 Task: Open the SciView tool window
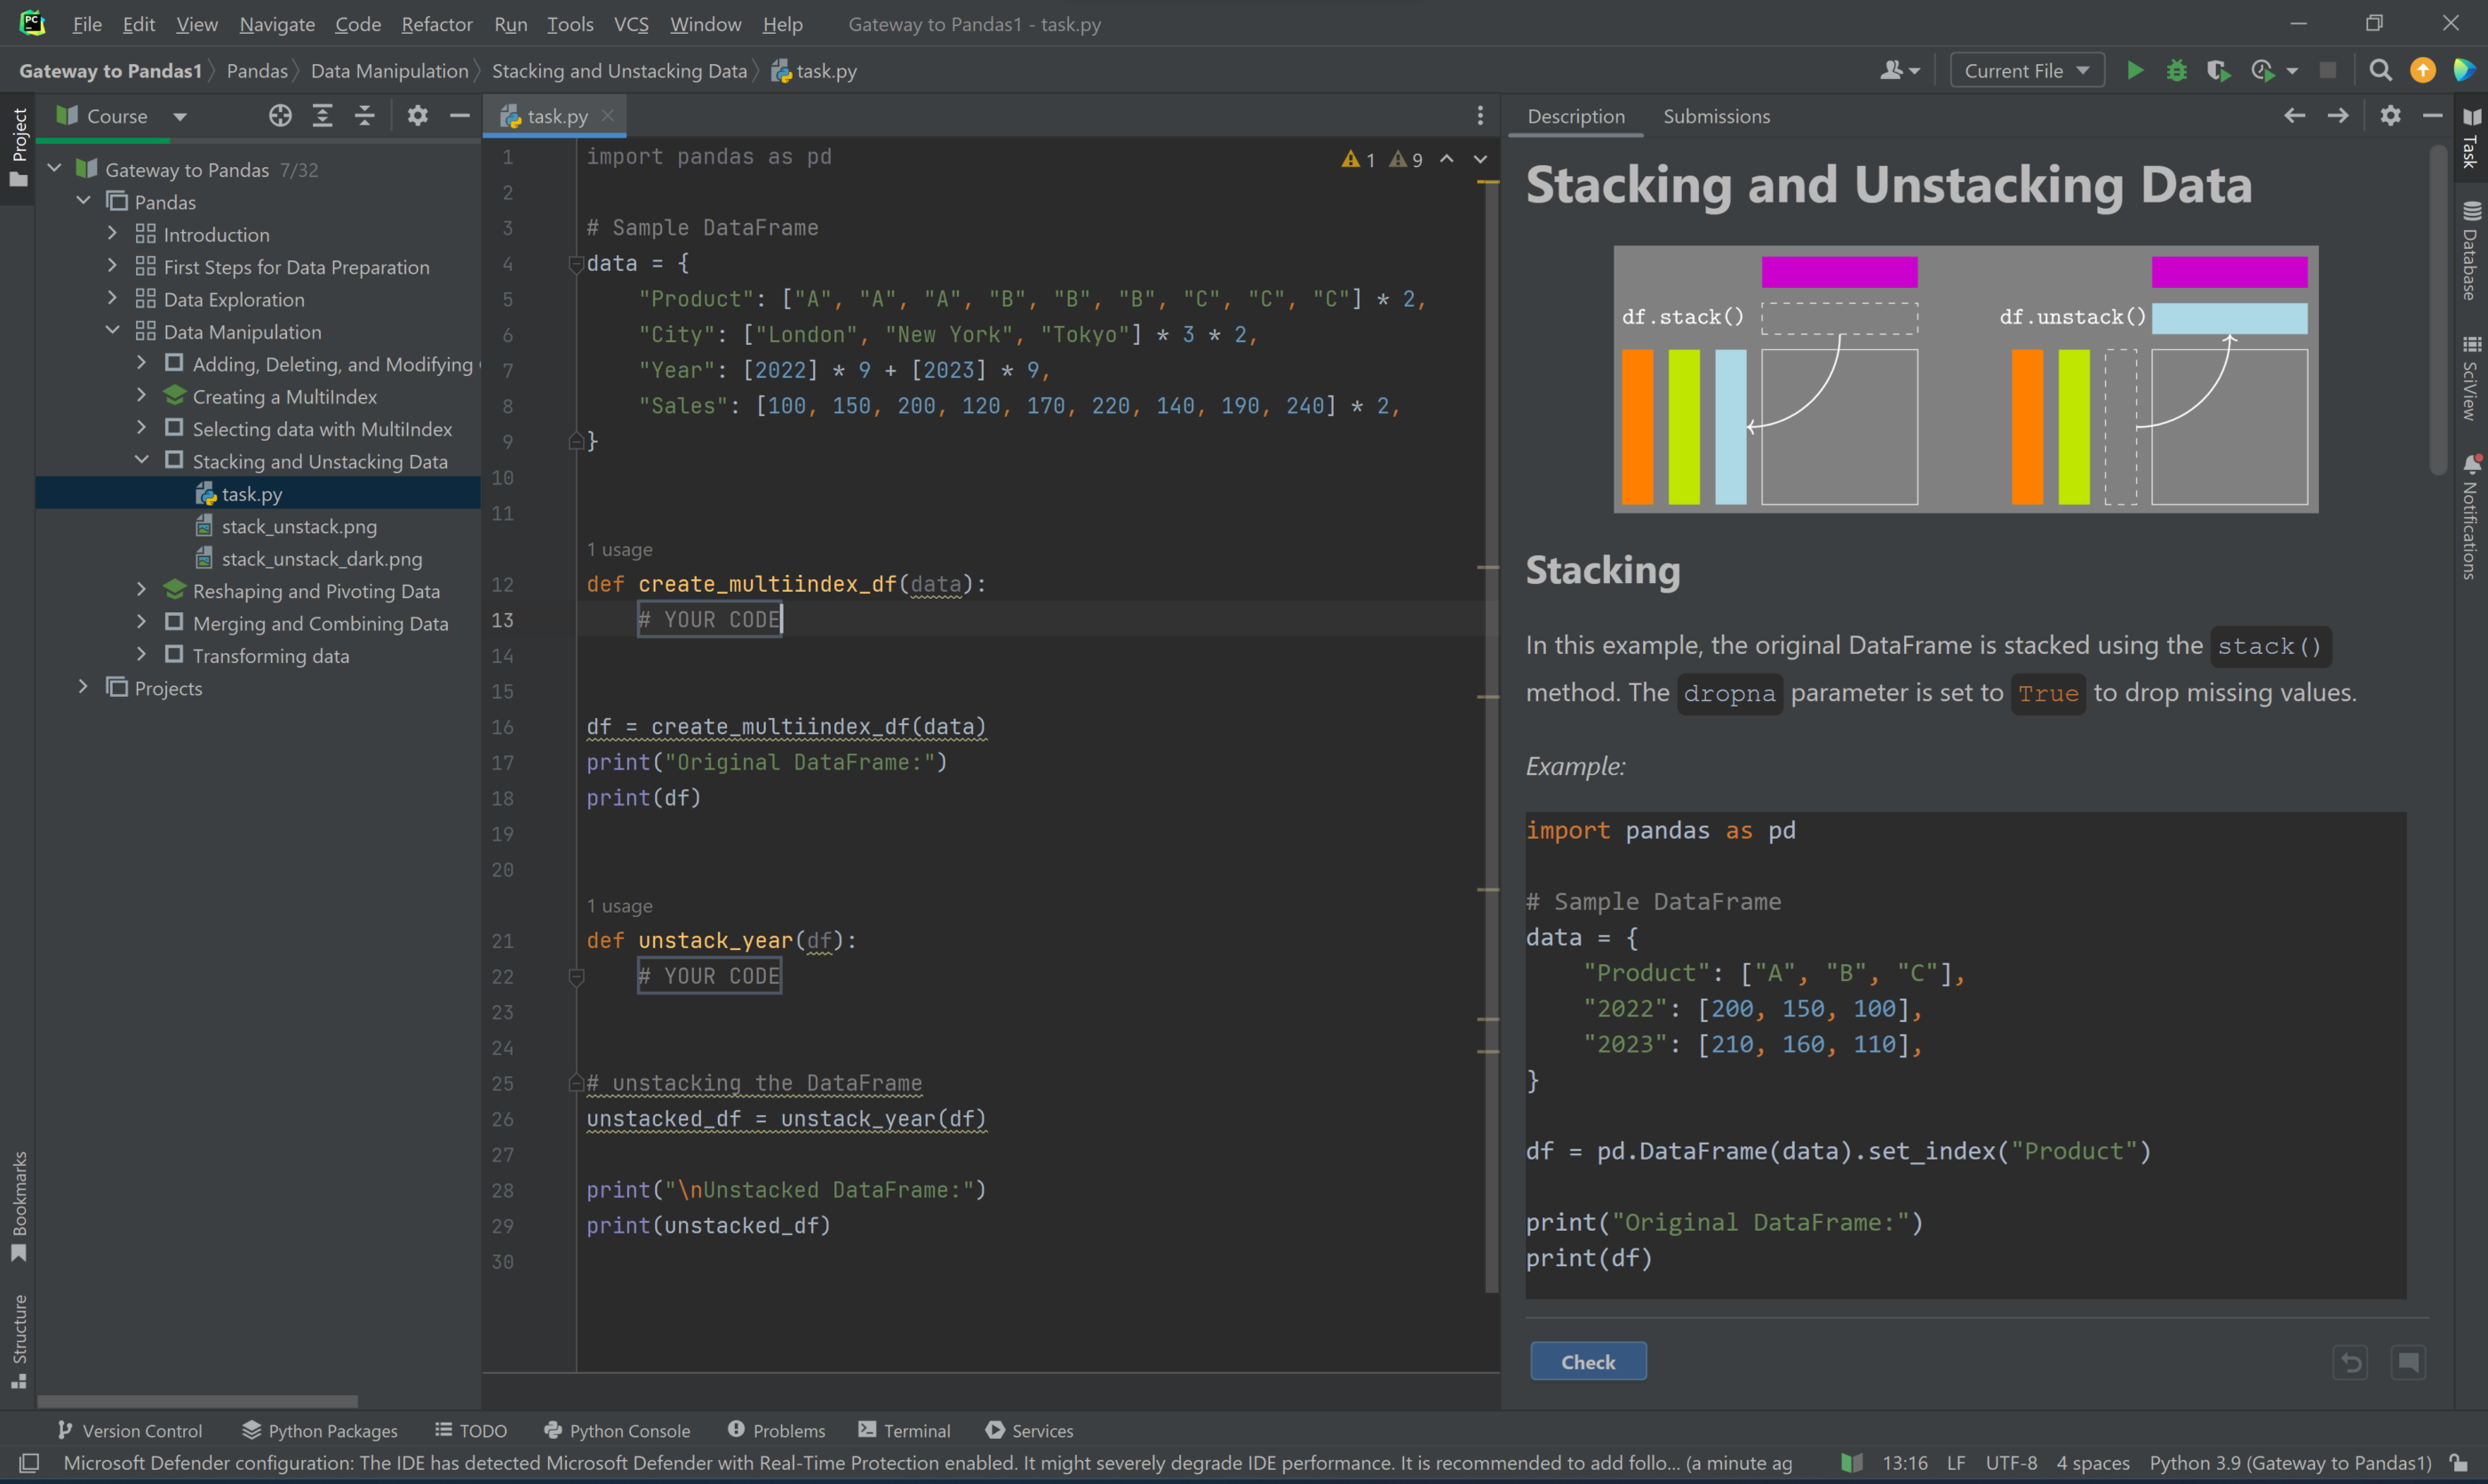click(2471, 378)
